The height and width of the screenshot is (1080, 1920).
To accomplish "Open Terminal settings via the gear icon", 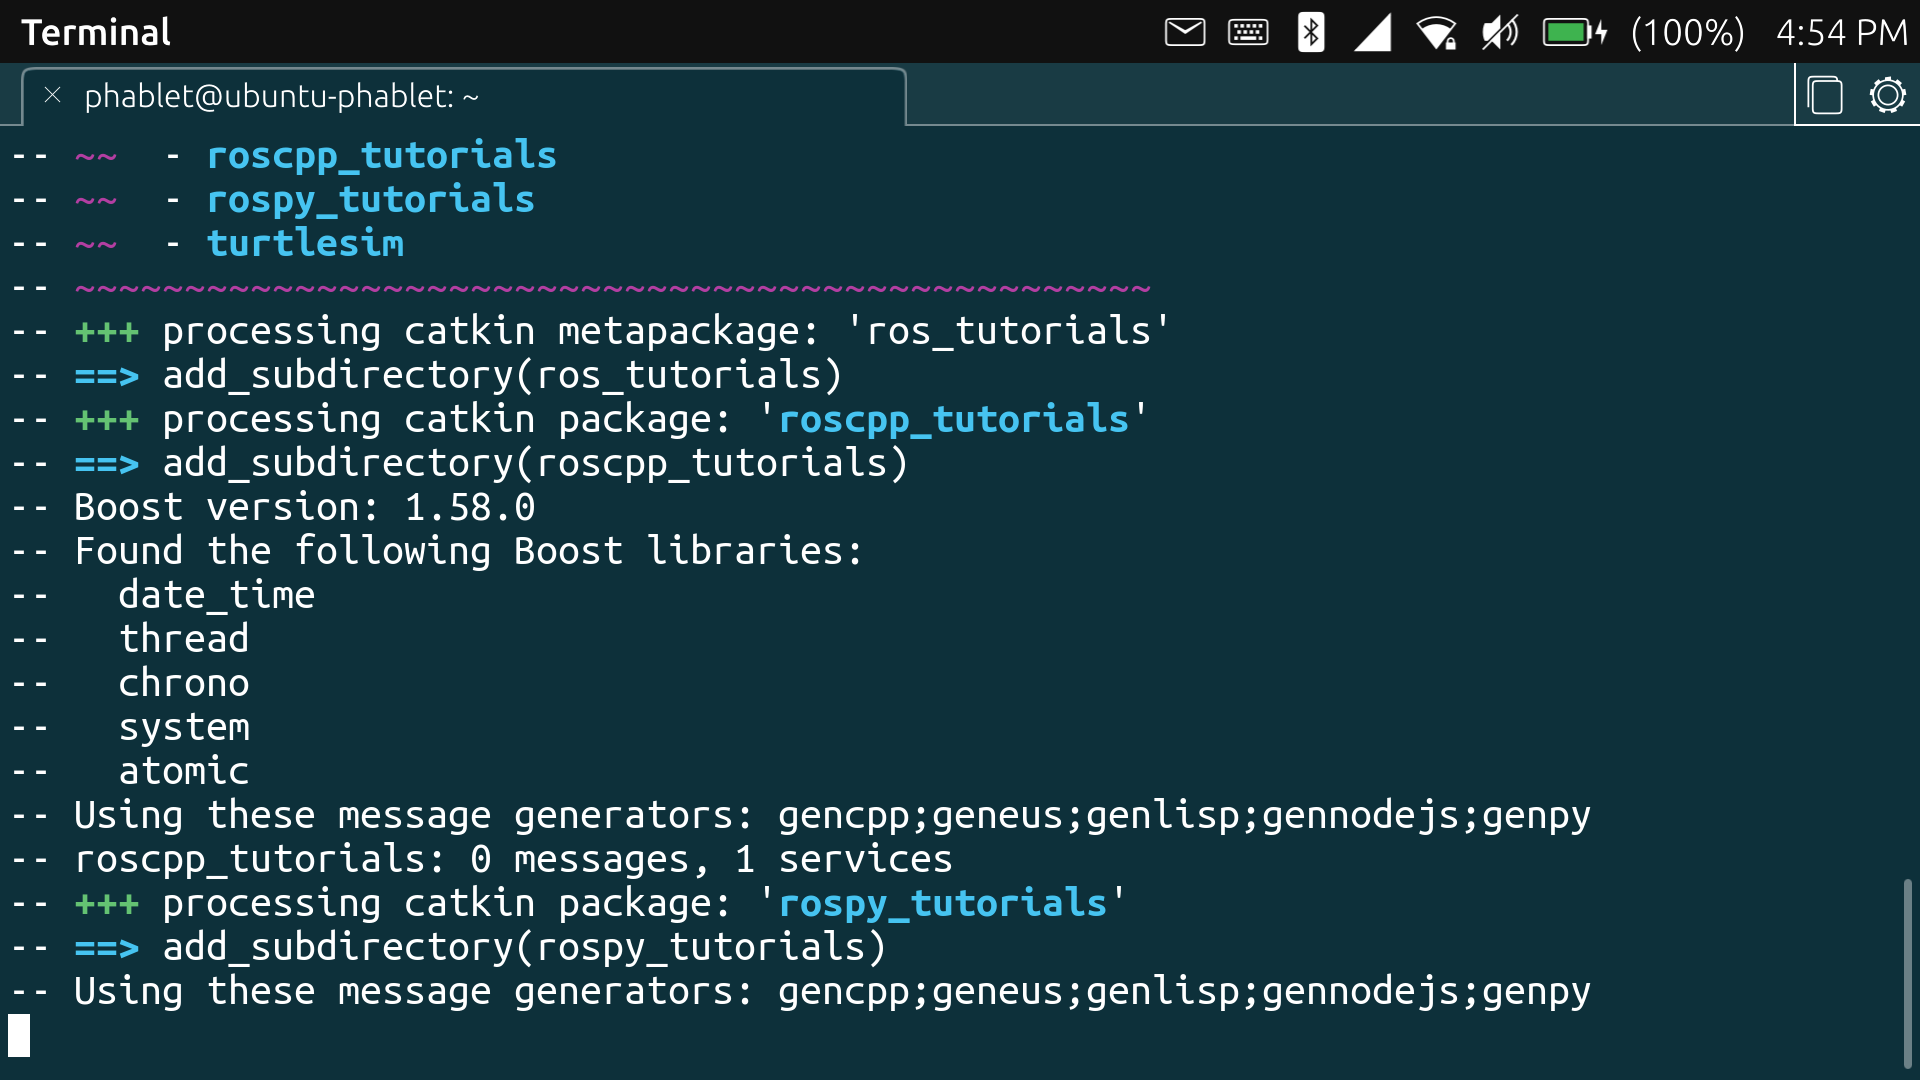I will pos(1888,95).
